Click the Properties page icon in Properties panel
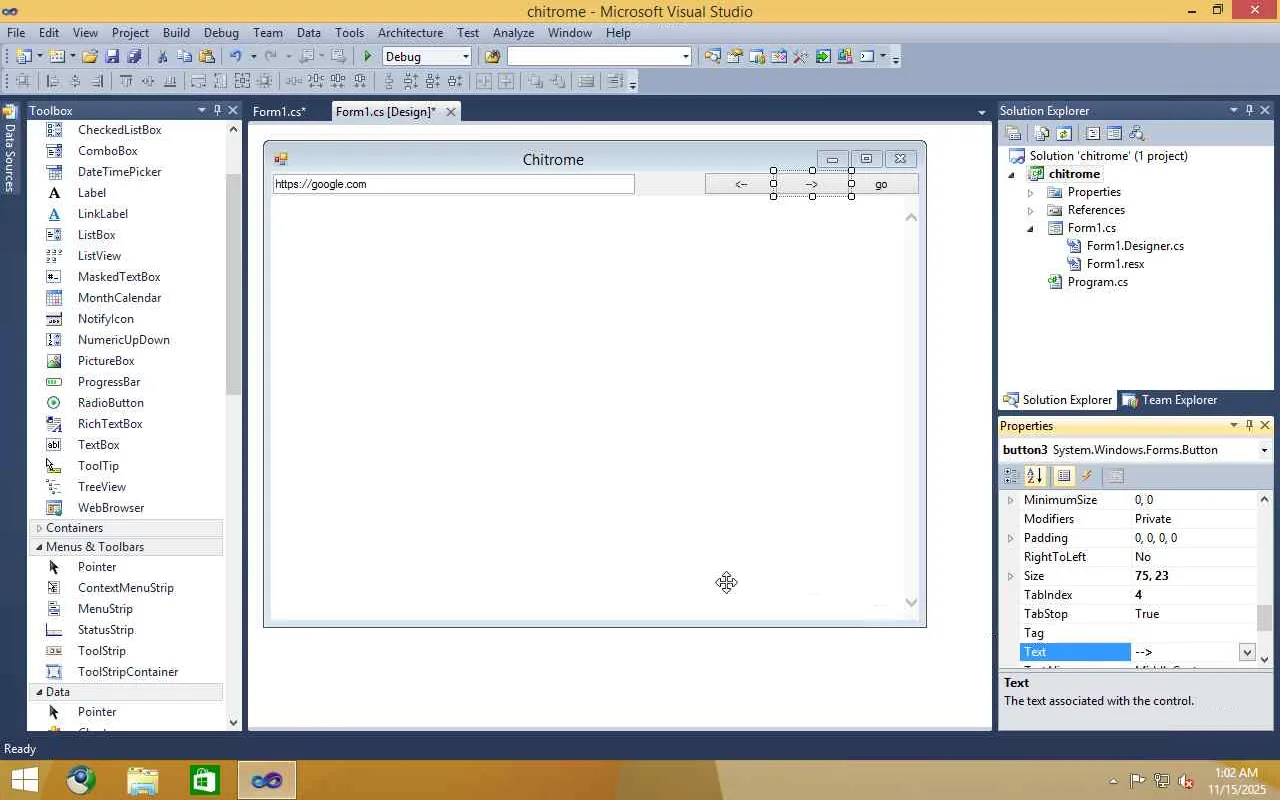This screenshot has width=1280, height=800. pos(1116,476)
